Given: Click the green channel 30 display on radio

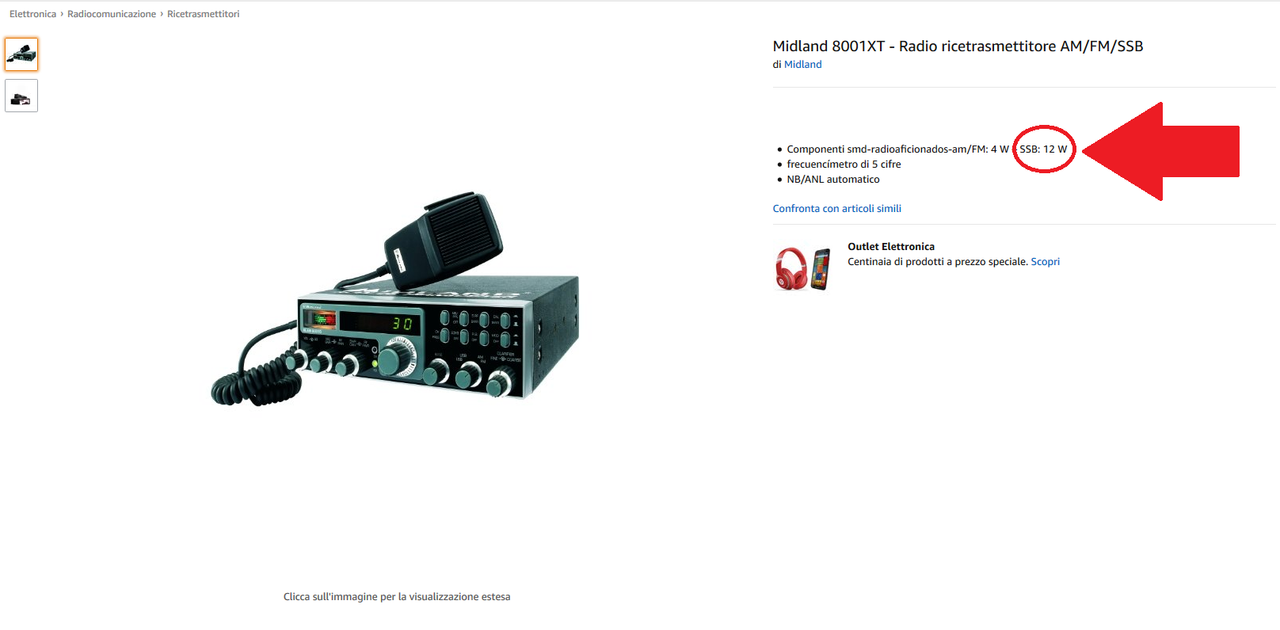Looking at the screenshot, I should tap(403, 324).
